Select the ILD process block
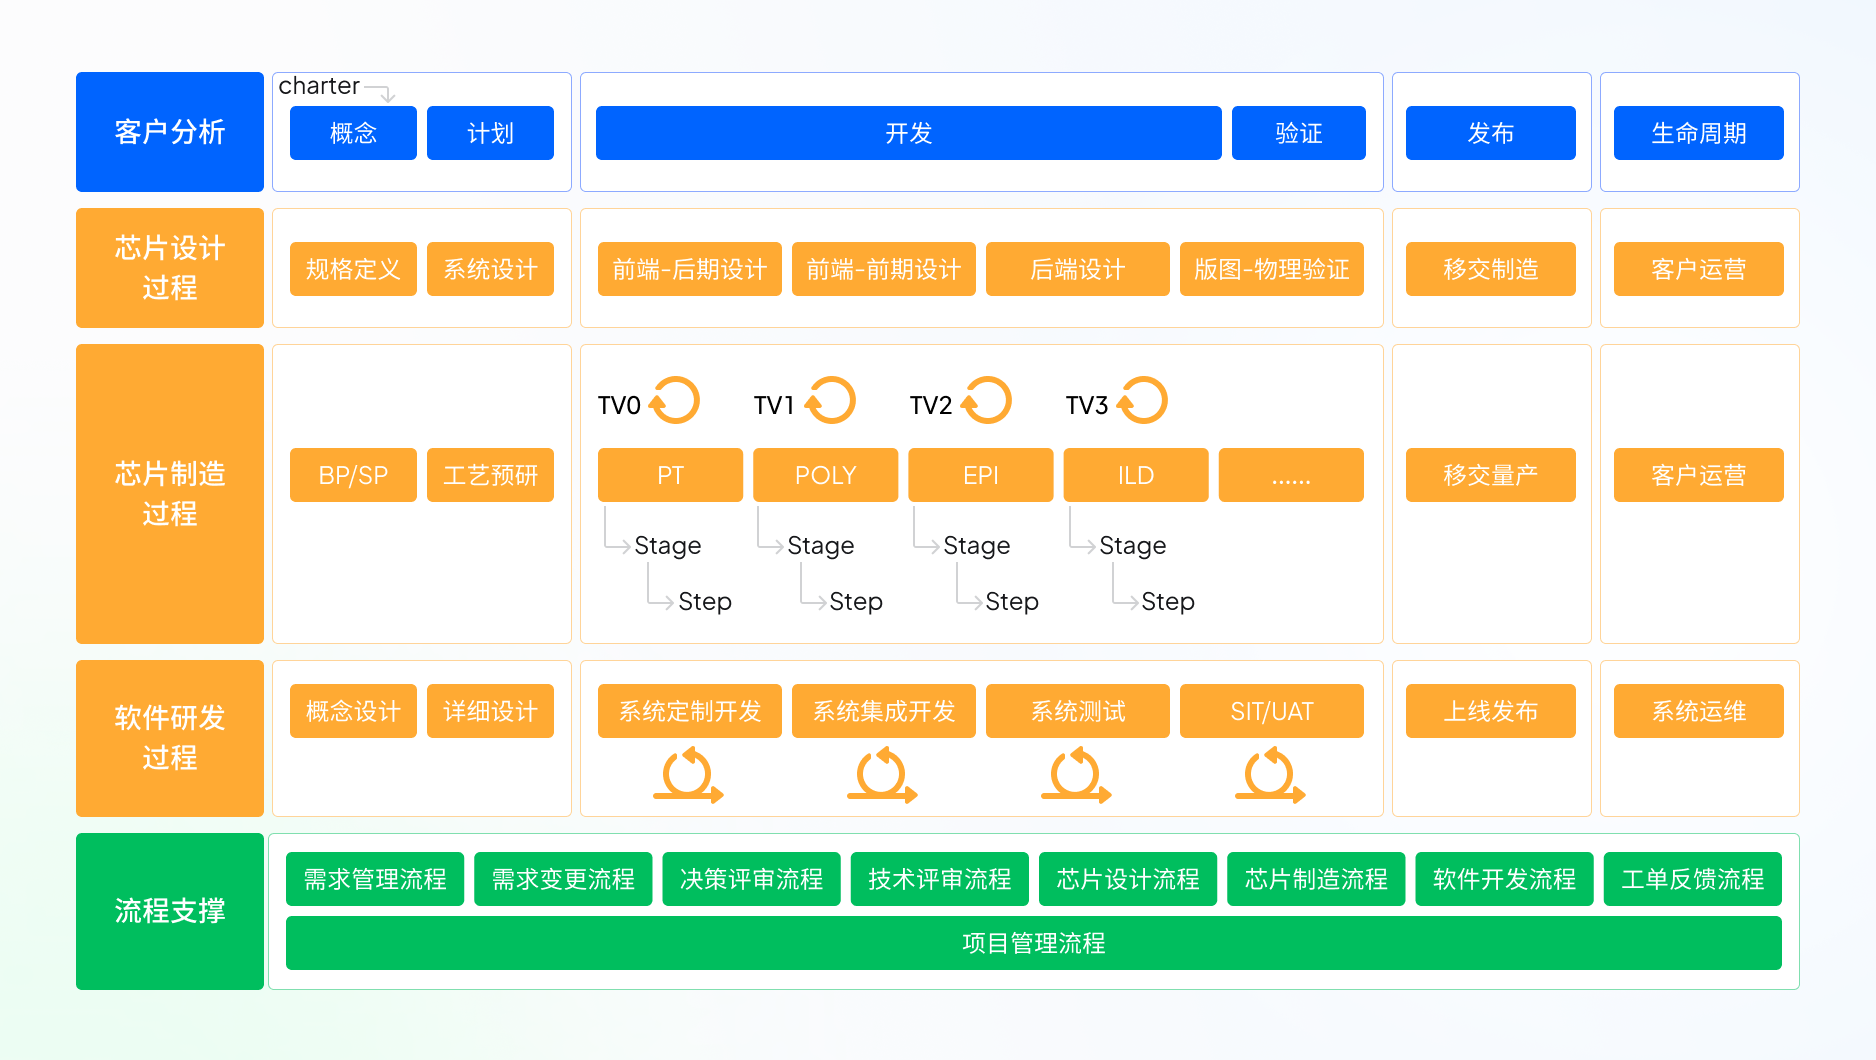The image size is (1876, 1060). coord(1136,475)
